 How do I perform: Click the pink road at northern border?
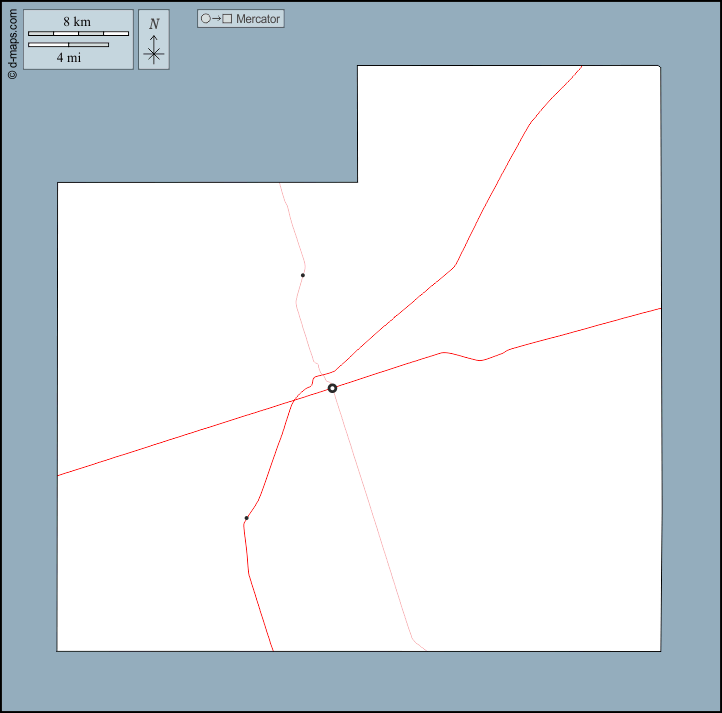[x=280, y=184]
